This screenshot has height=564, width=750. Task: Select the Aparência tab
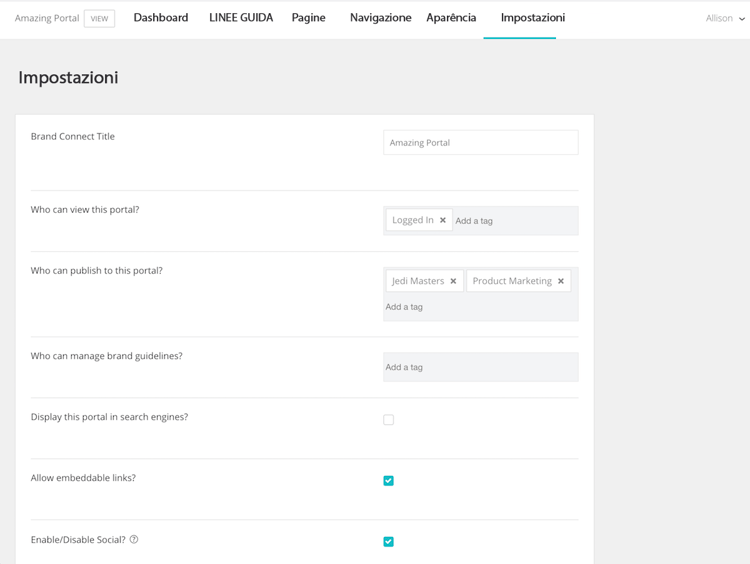(x=451, y=18)
